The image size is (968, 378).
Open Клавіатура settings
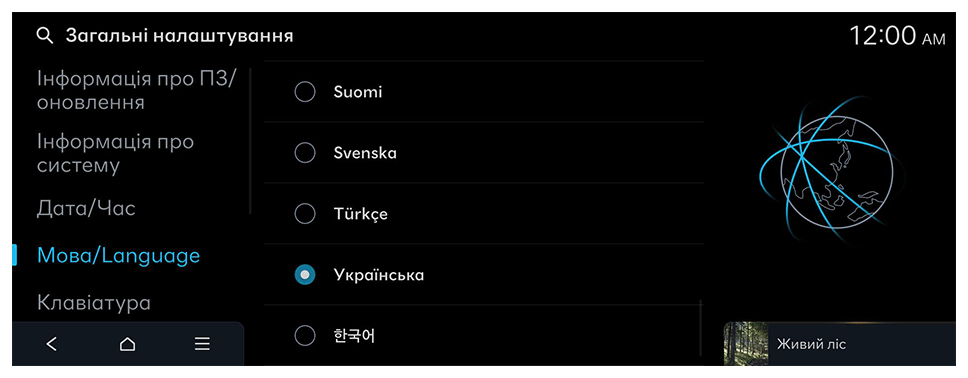click(94, 303)
